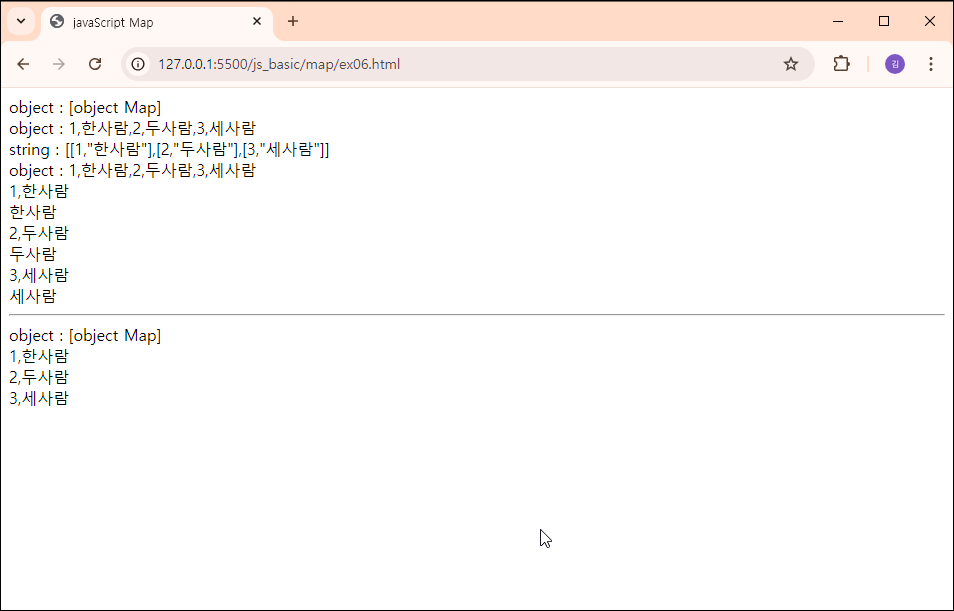This screenshot has width=954, height=611.
Task: Click the first 'object : [object Map]' line
Action: (85, 108)
